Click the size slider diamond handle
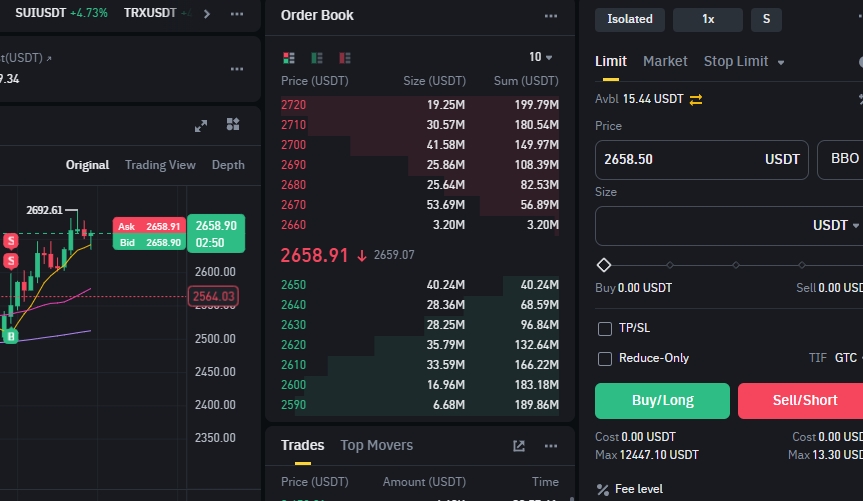Viewport: 863px width, 501px height. 604,265
